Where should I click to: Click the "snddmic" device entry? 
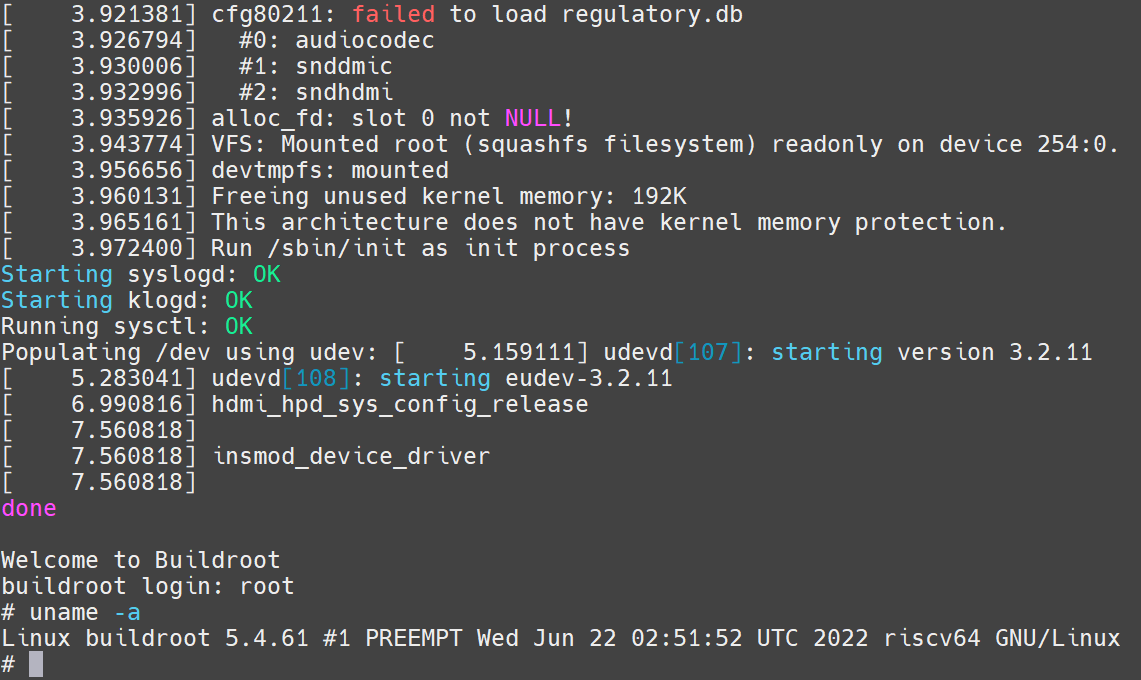coord(344,67)
